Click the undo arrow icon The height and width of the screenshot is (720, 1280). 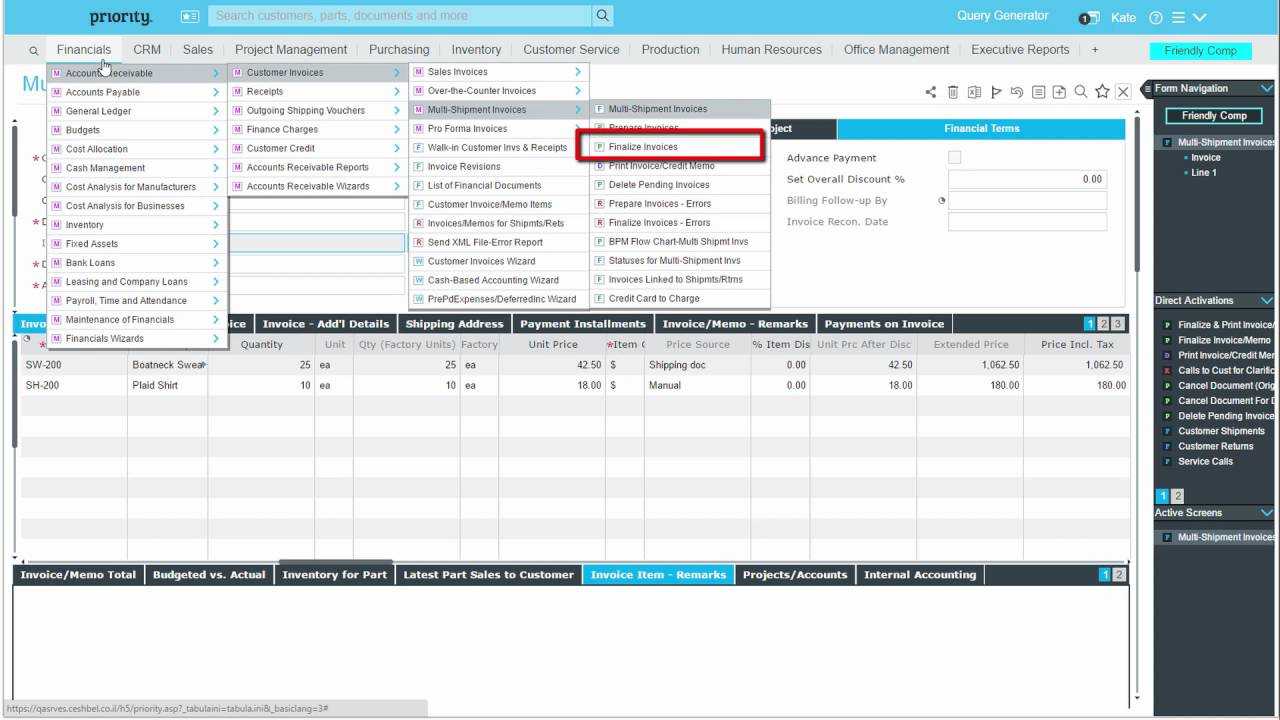point(1017,92)
